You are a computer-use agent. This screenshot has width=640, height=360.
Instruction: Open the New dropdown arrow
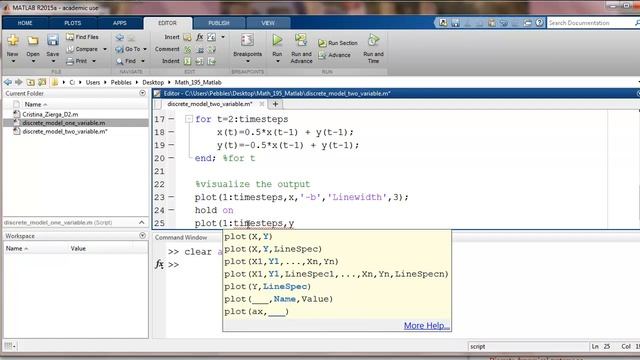13,61
